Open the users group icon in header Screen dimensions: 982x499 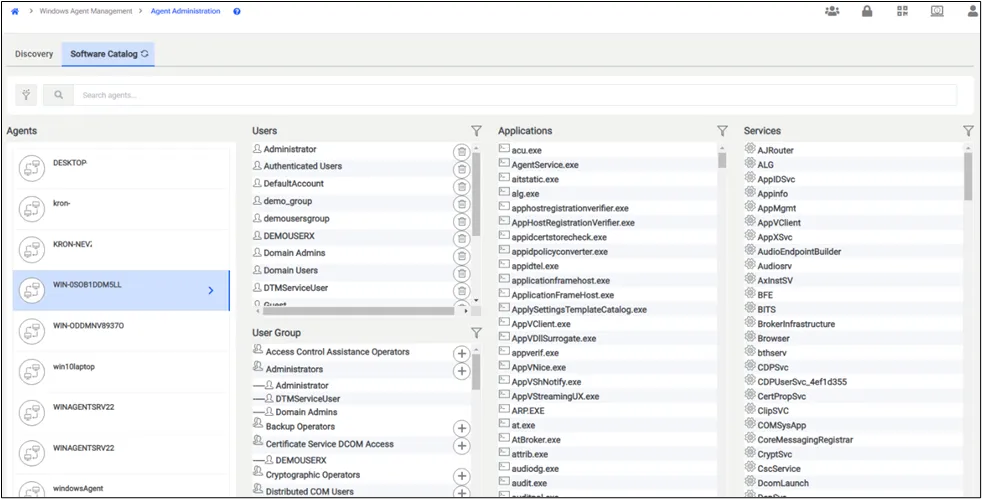coord(832,11)
